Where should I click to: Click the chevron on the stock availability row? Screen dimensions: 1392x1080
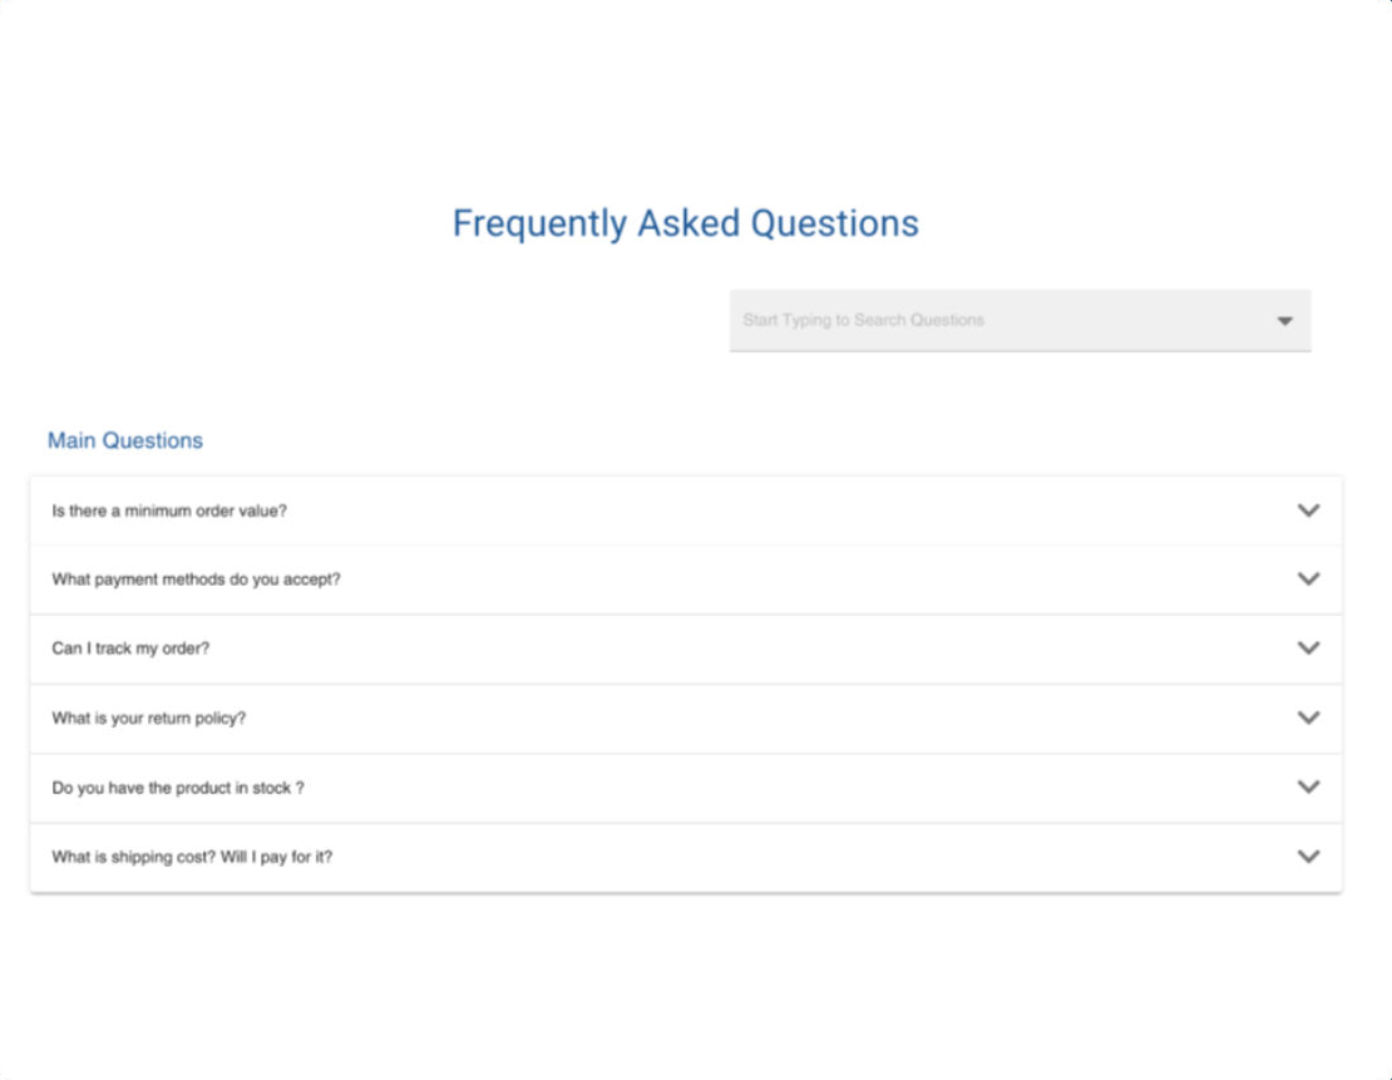point(1308,787)
